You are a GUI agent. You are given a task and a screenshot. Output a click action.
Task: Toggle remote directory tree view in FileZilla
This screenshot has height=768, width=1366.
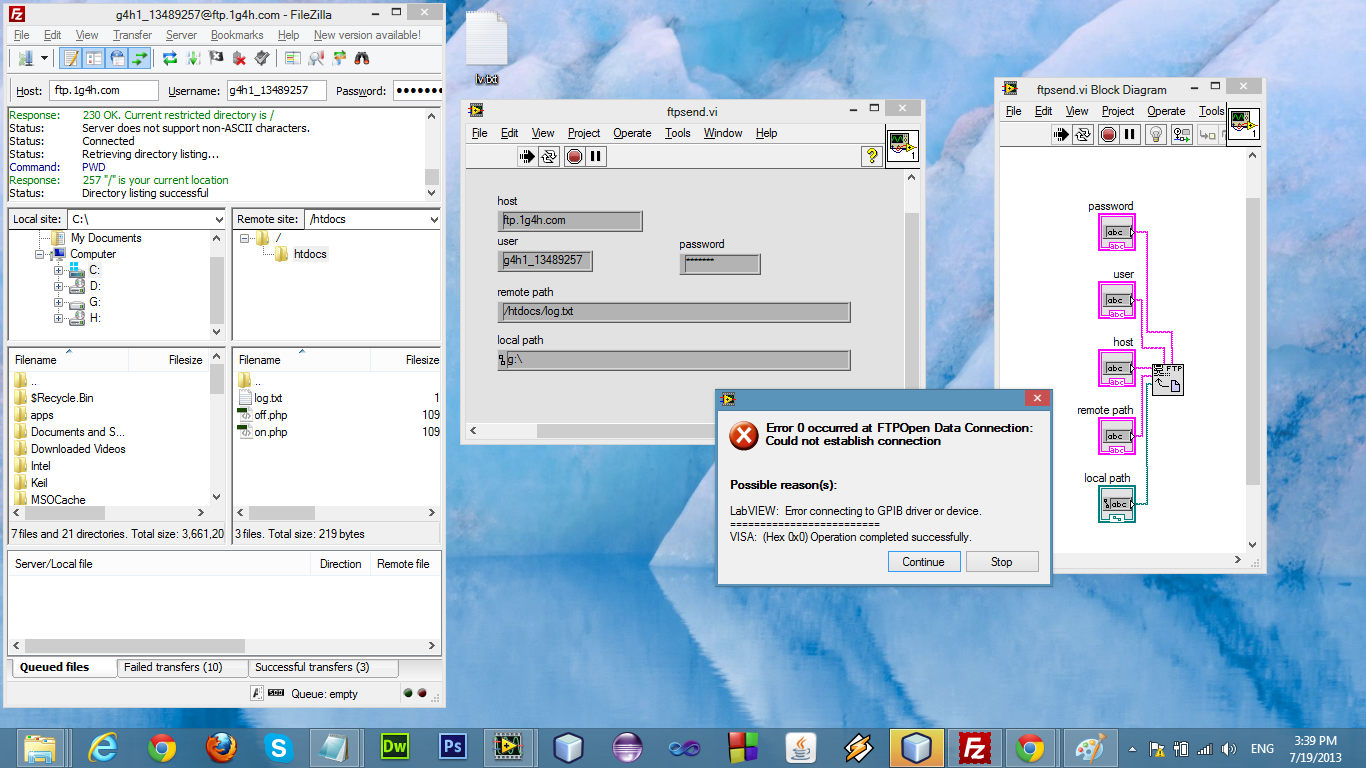[x=117, y=58]
